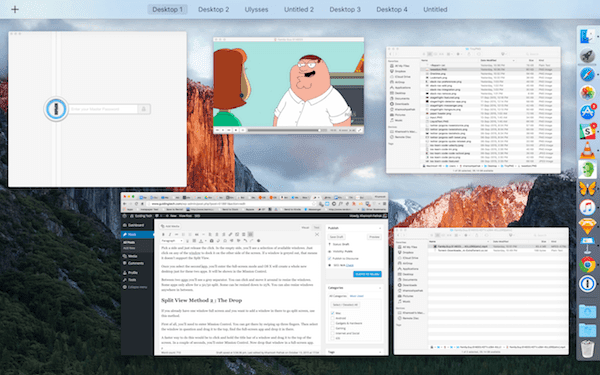Open the Sketch app in dock

[587, 226]
